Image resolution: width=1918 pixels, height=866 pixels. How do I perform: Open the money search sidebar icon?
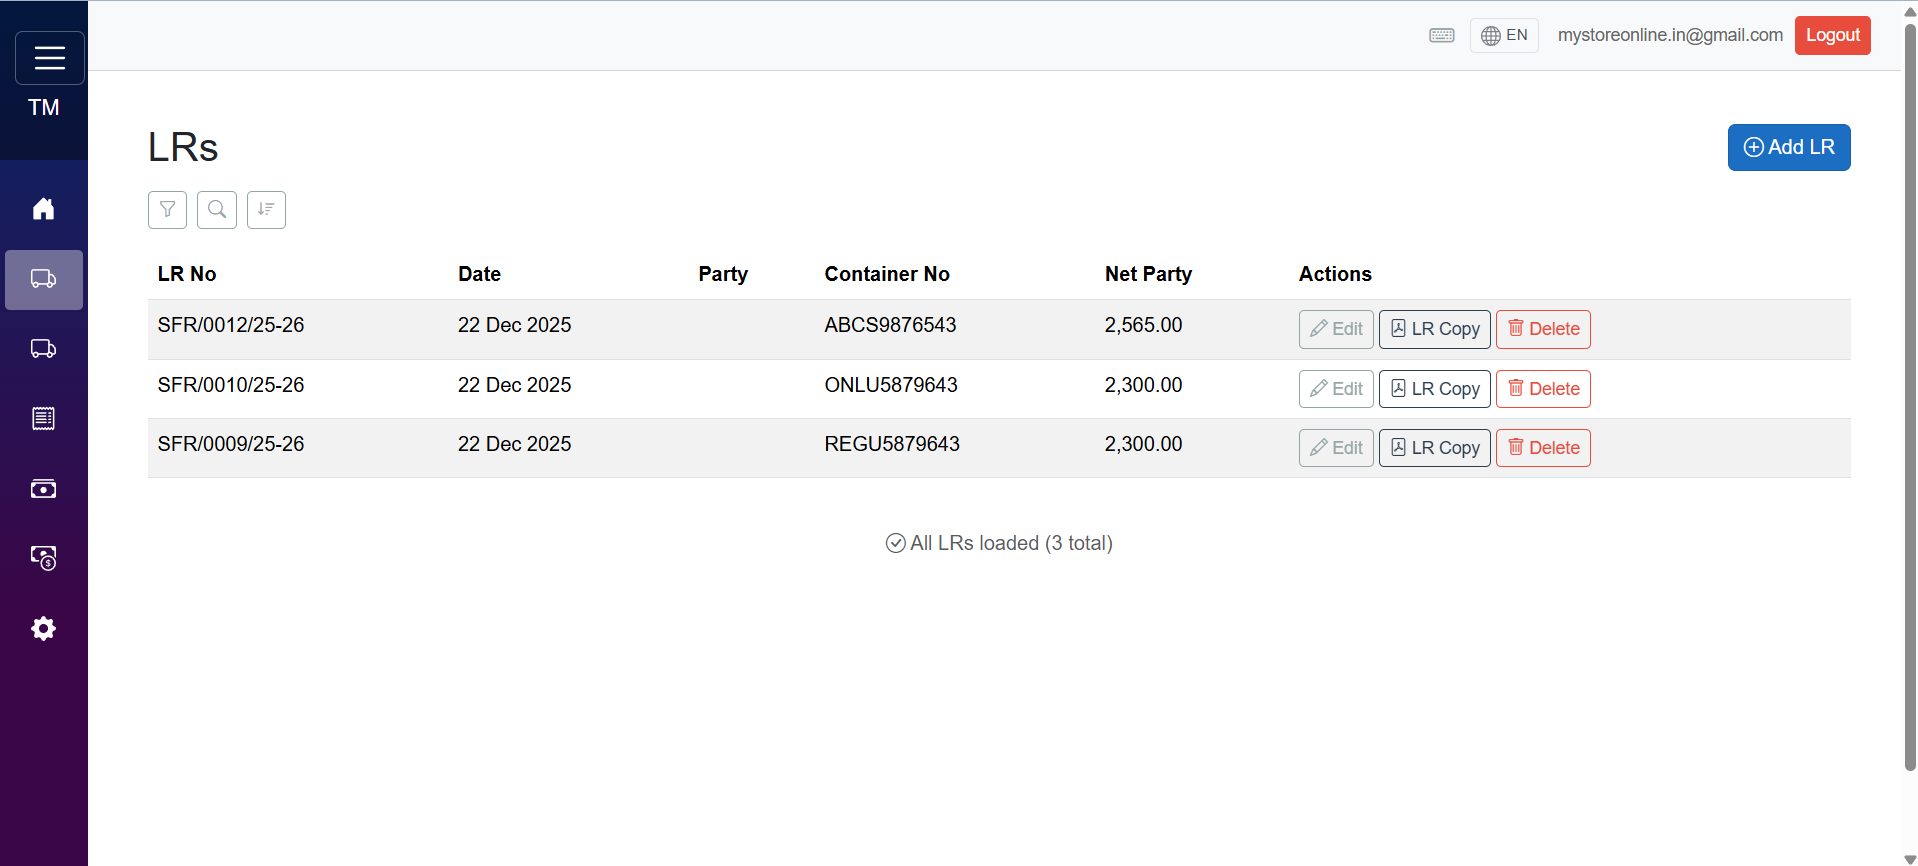pyautogui.click(x=43, y=558)
